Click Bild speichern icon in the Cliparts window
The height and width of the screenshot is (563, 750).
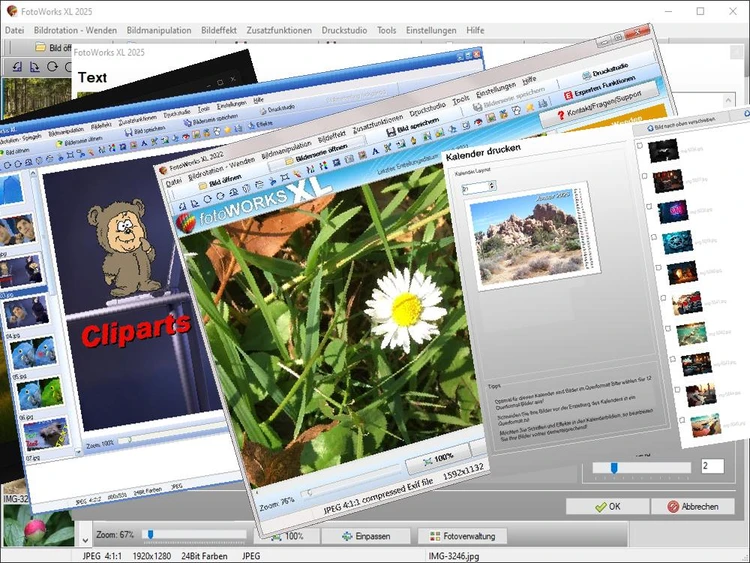click(128, 132)
